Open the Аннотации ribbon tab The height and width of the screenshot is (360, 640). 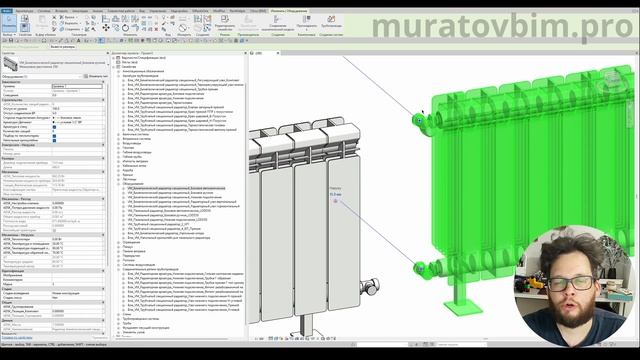coord(80,11)
